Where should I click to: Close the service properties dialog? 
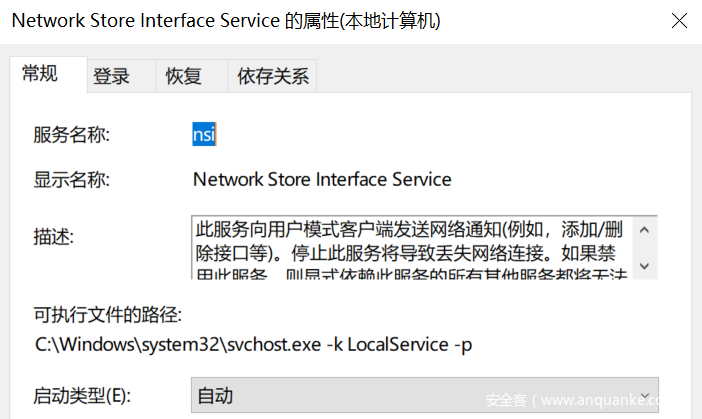[x=679, y=20]
